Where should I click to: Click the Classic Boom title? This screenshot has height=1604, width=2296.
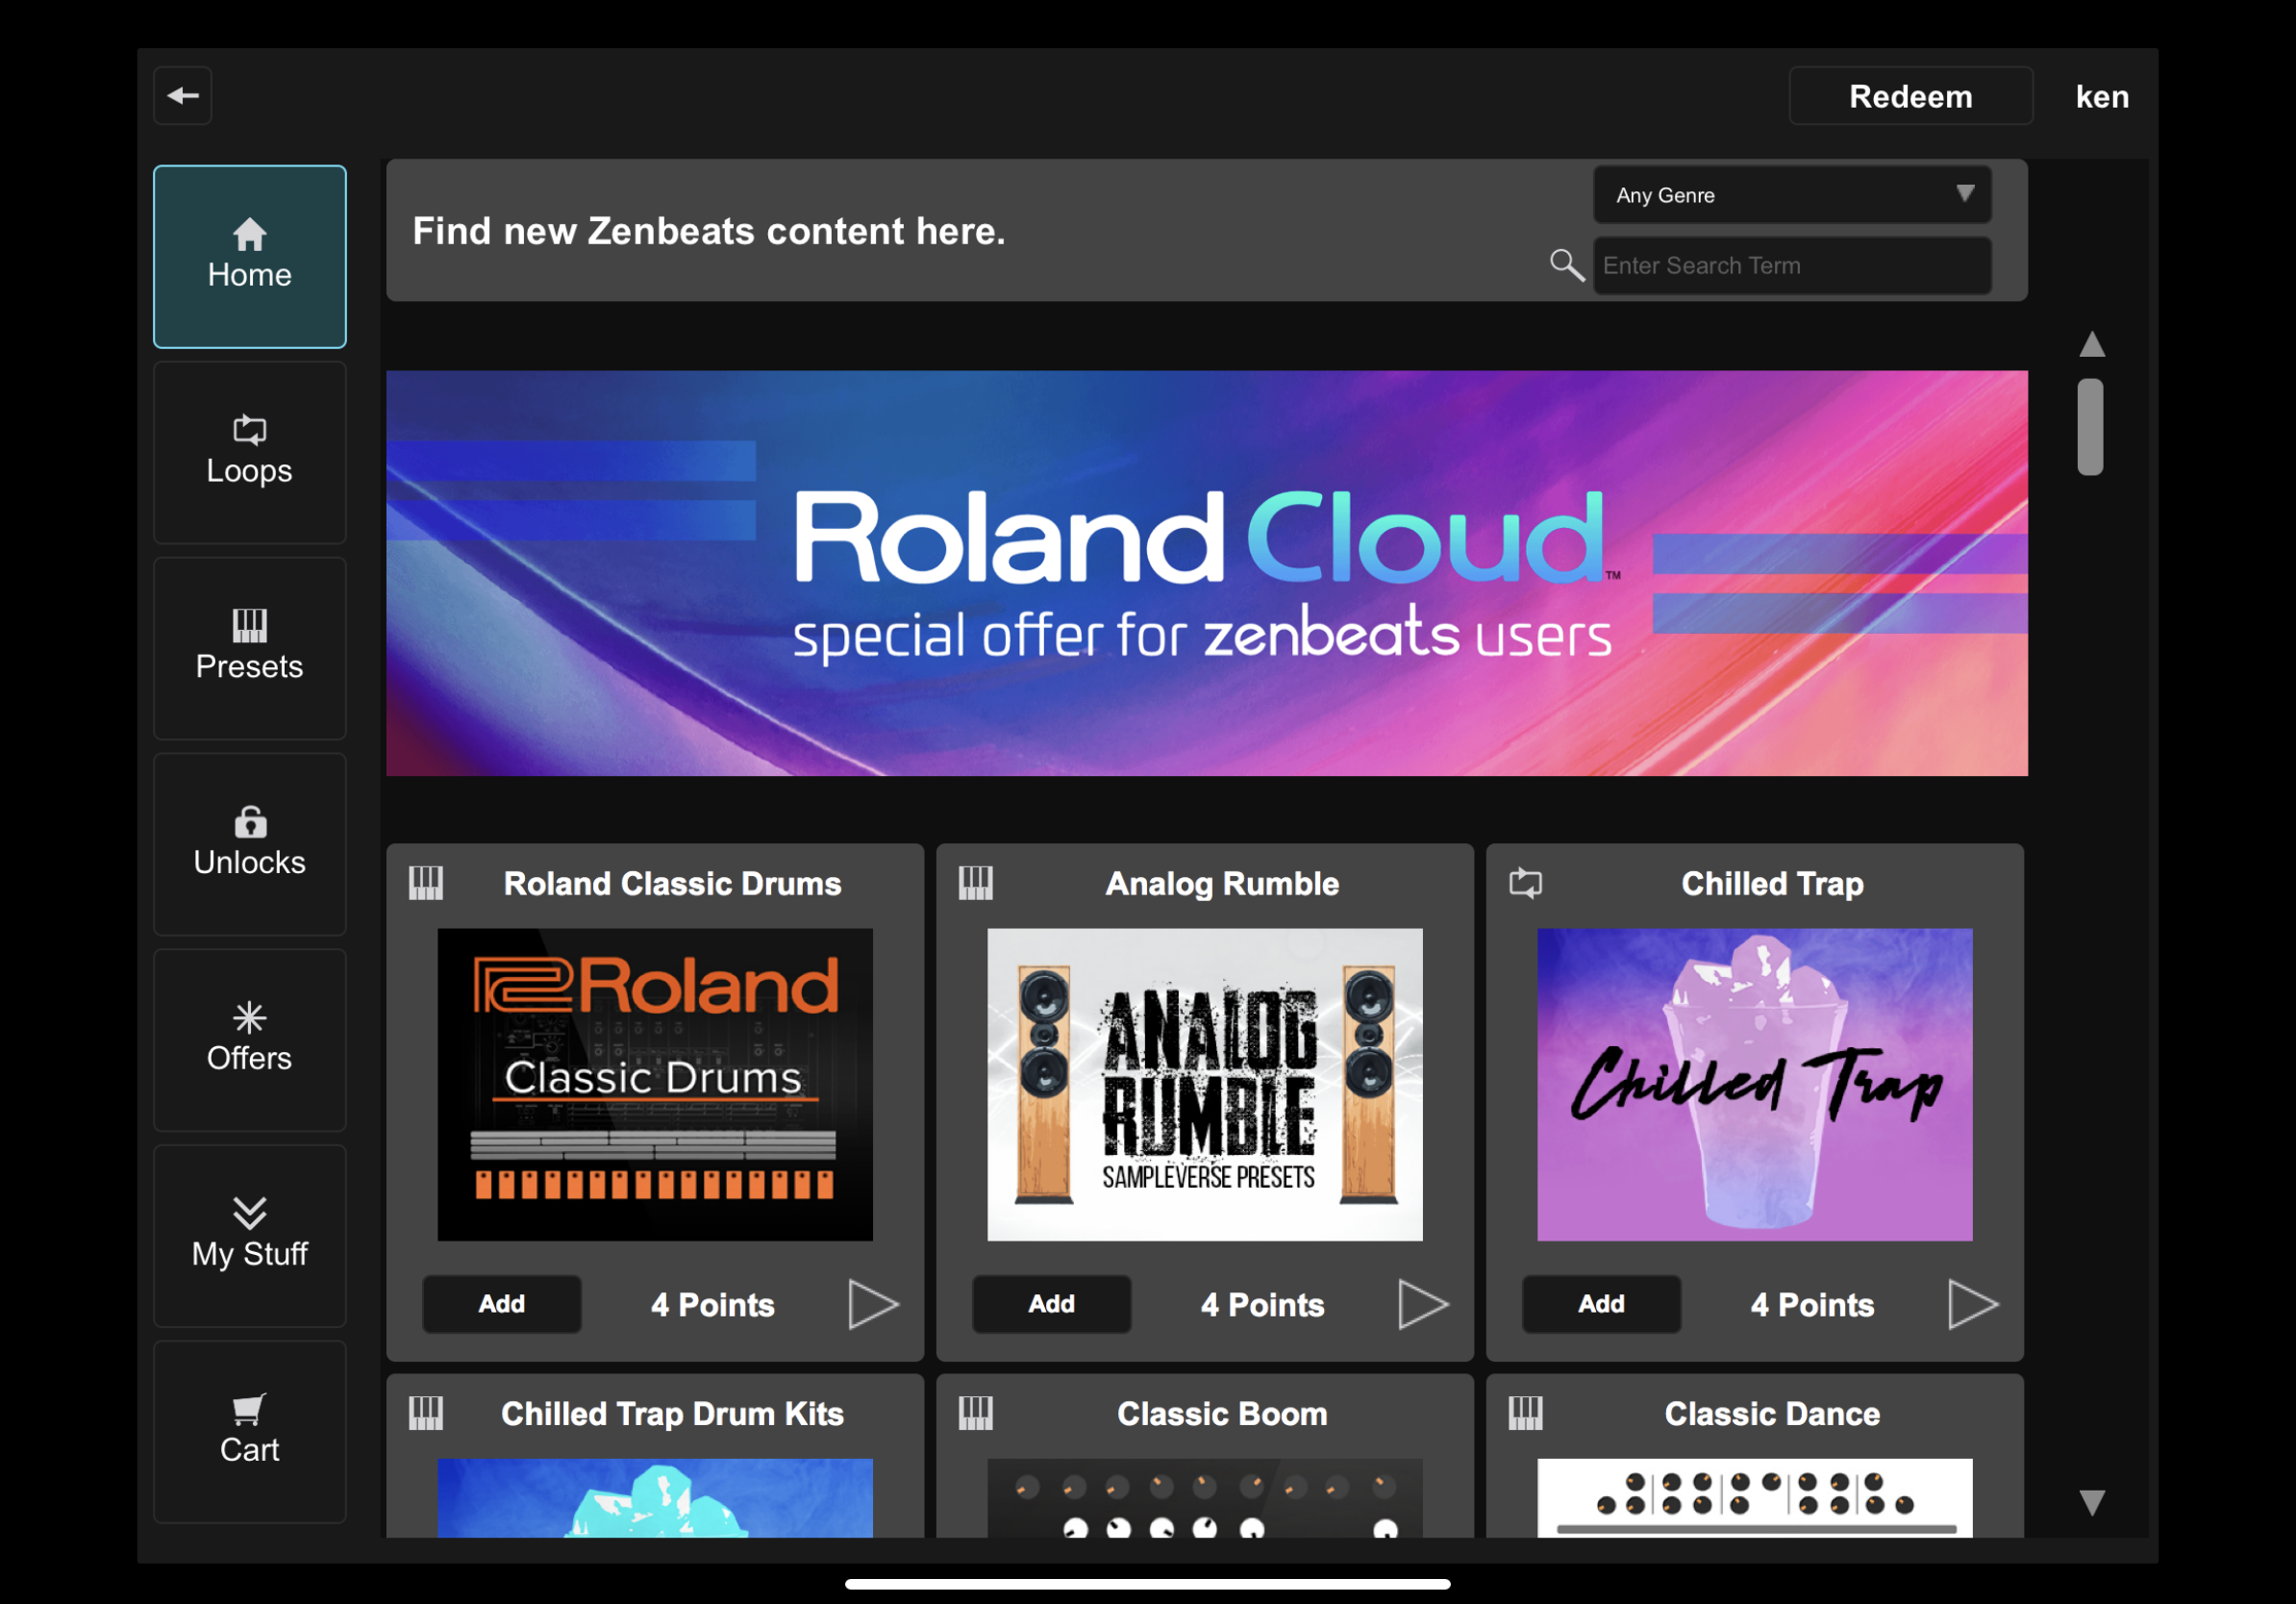1222,1414
